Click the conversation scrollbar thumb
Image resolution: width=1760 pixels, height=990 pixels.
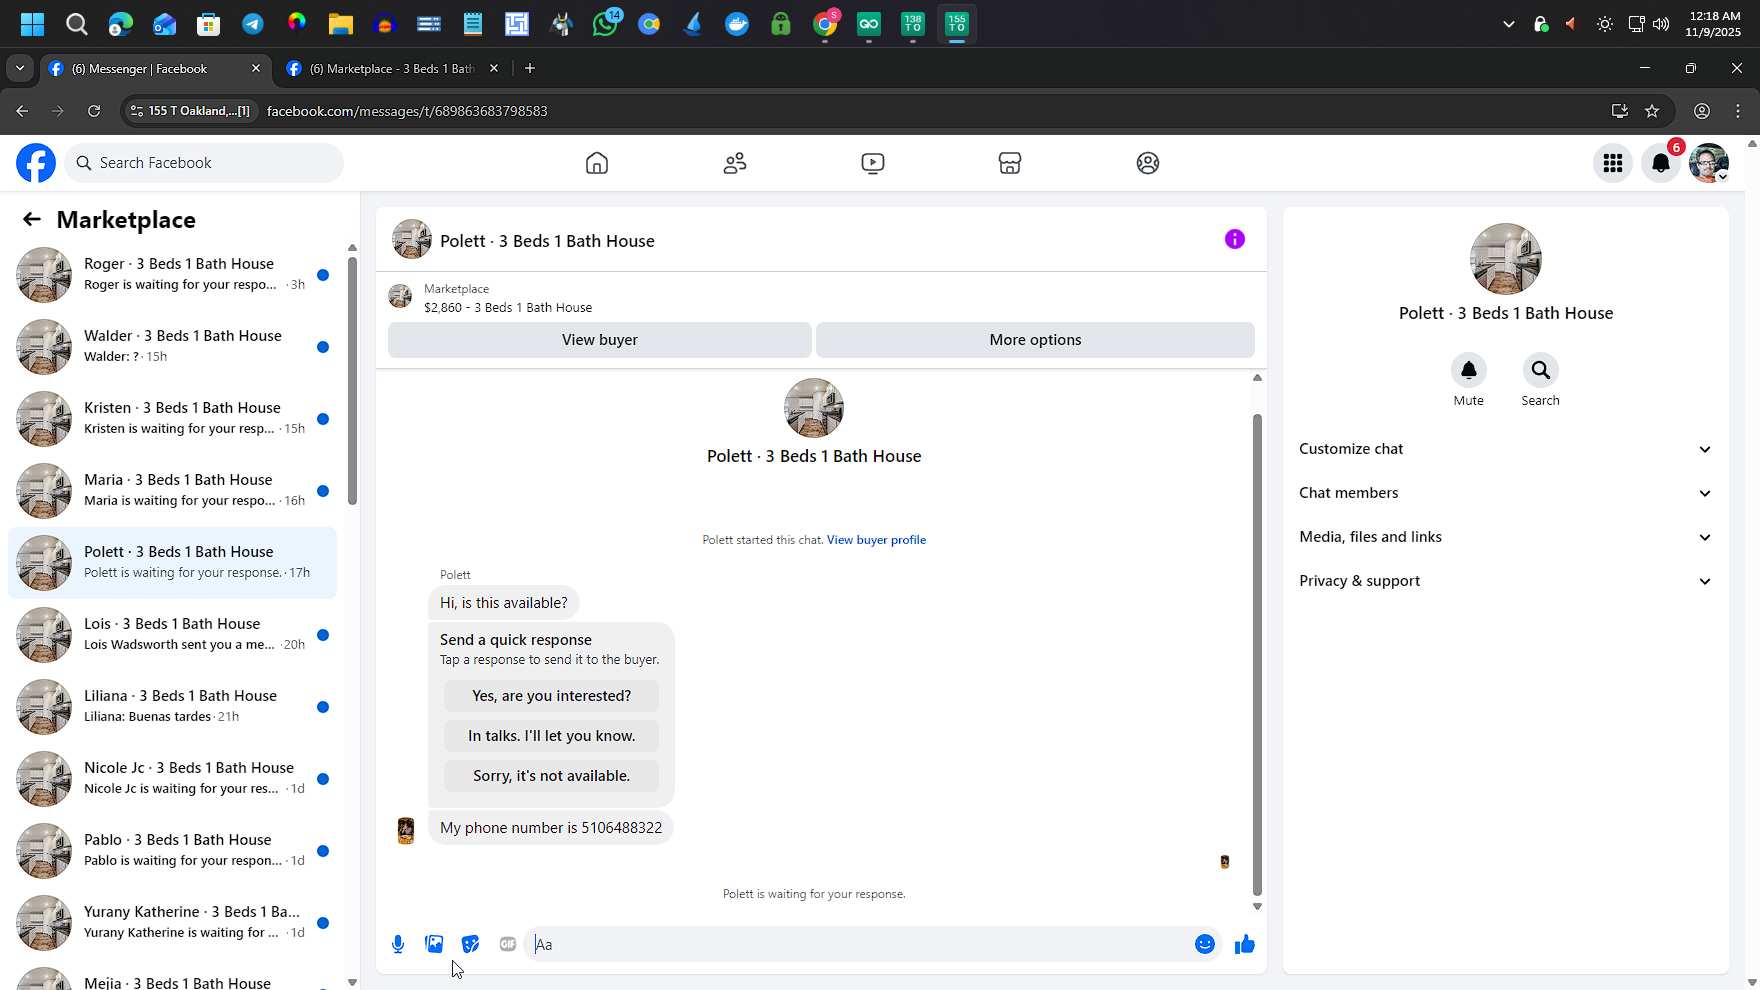pyautogui.click(x=1257, y=655)
